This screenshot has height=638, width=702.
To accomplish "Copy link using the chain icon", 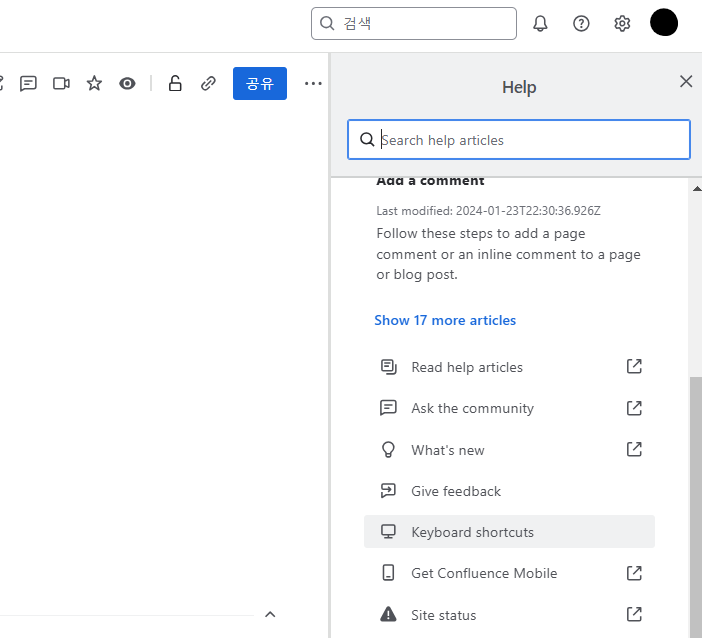I will point(208,84).
